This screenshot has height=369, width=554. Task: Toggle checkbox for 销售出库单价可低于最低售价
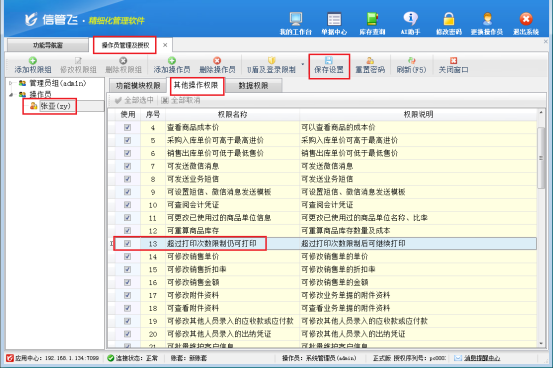(x=128, y=153)
